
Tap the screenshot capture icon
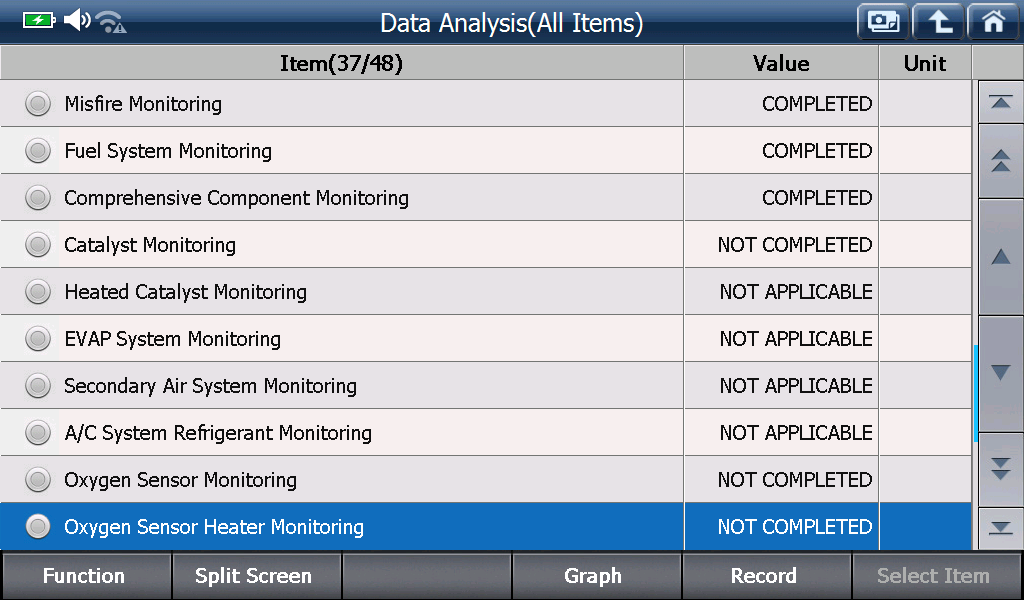[x=883, y=22]
